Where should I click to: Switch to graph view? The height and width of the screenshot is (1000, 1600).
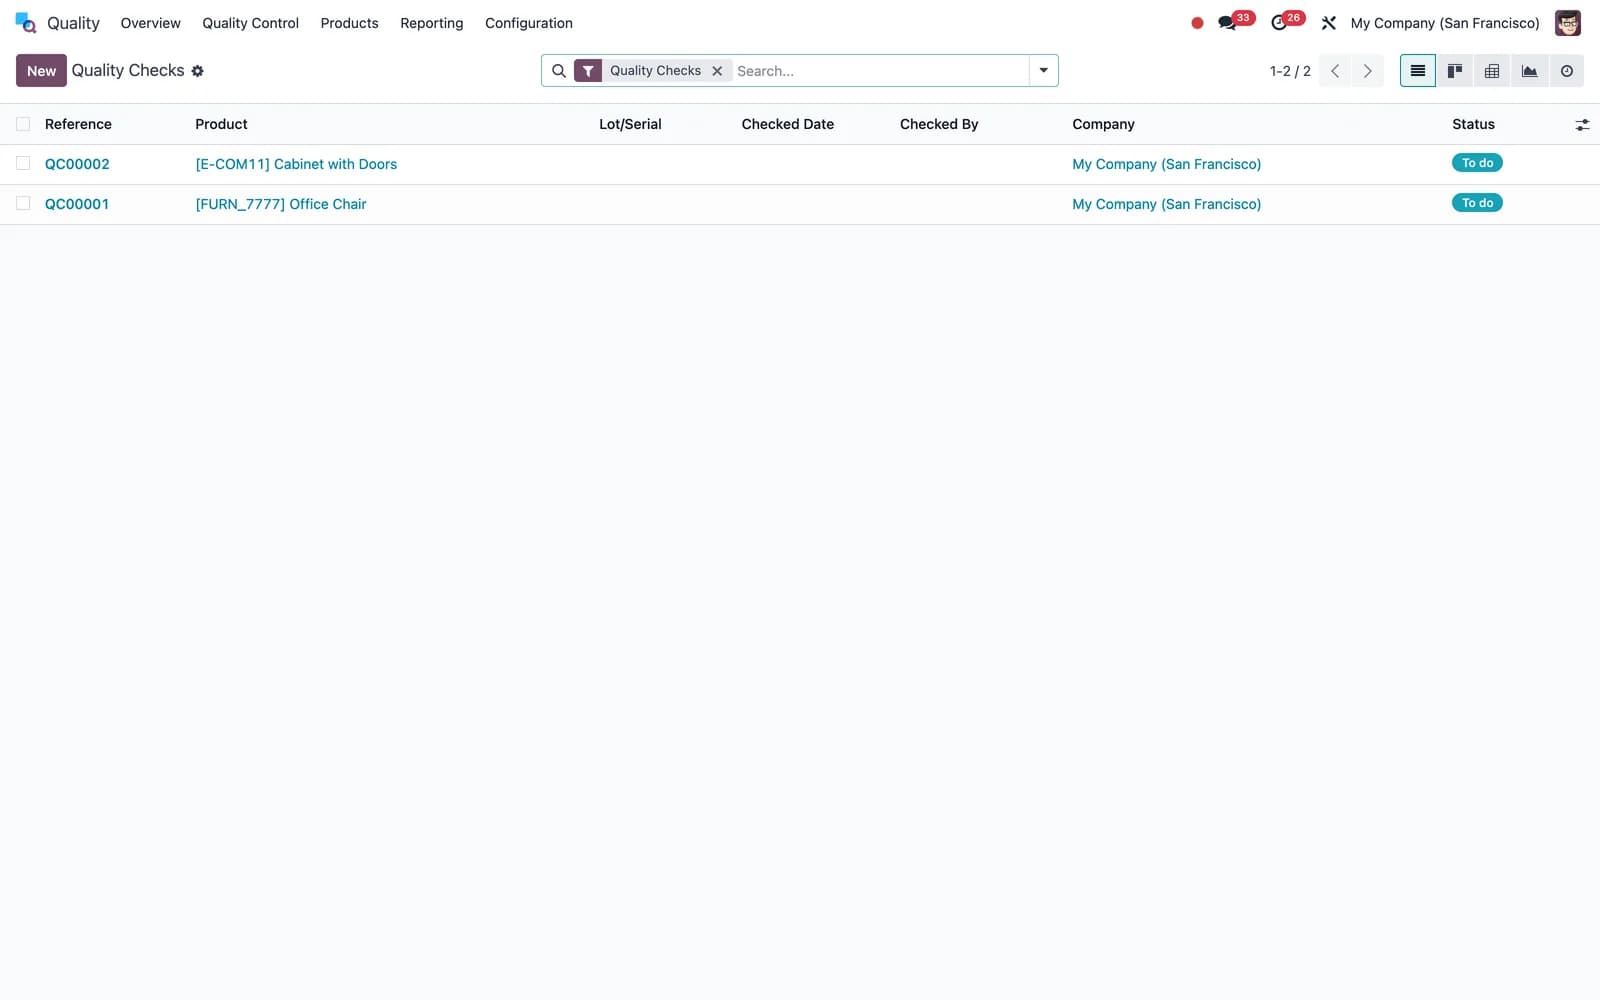click(x=1529, y=71)
